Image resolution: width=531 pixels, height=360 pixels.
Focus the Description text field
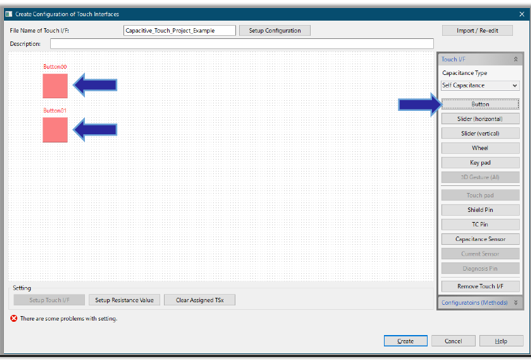pyautogui.click(x=242, y=44)
